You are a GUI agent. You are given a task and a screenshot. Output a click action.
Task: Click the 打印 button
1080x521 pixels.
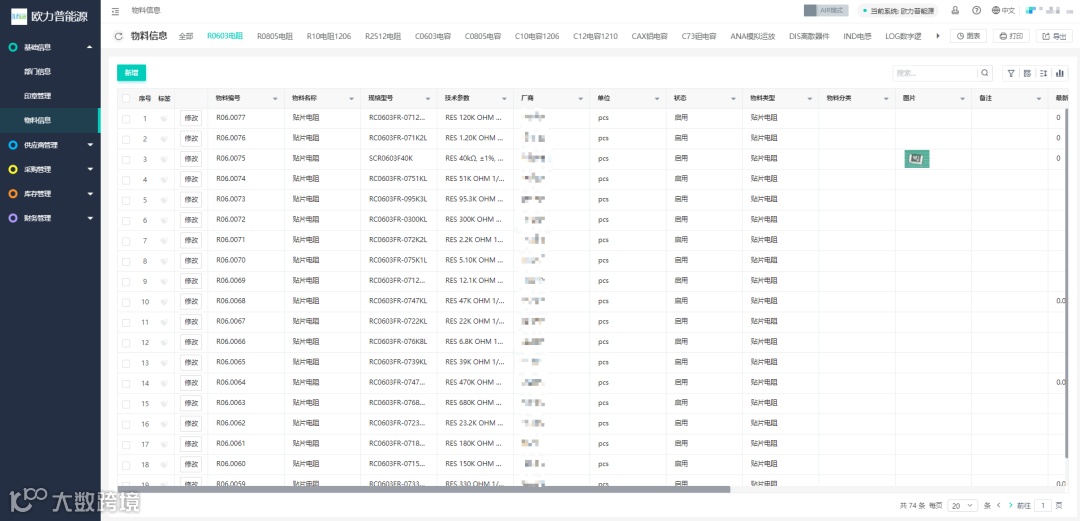click(1011, 36)
